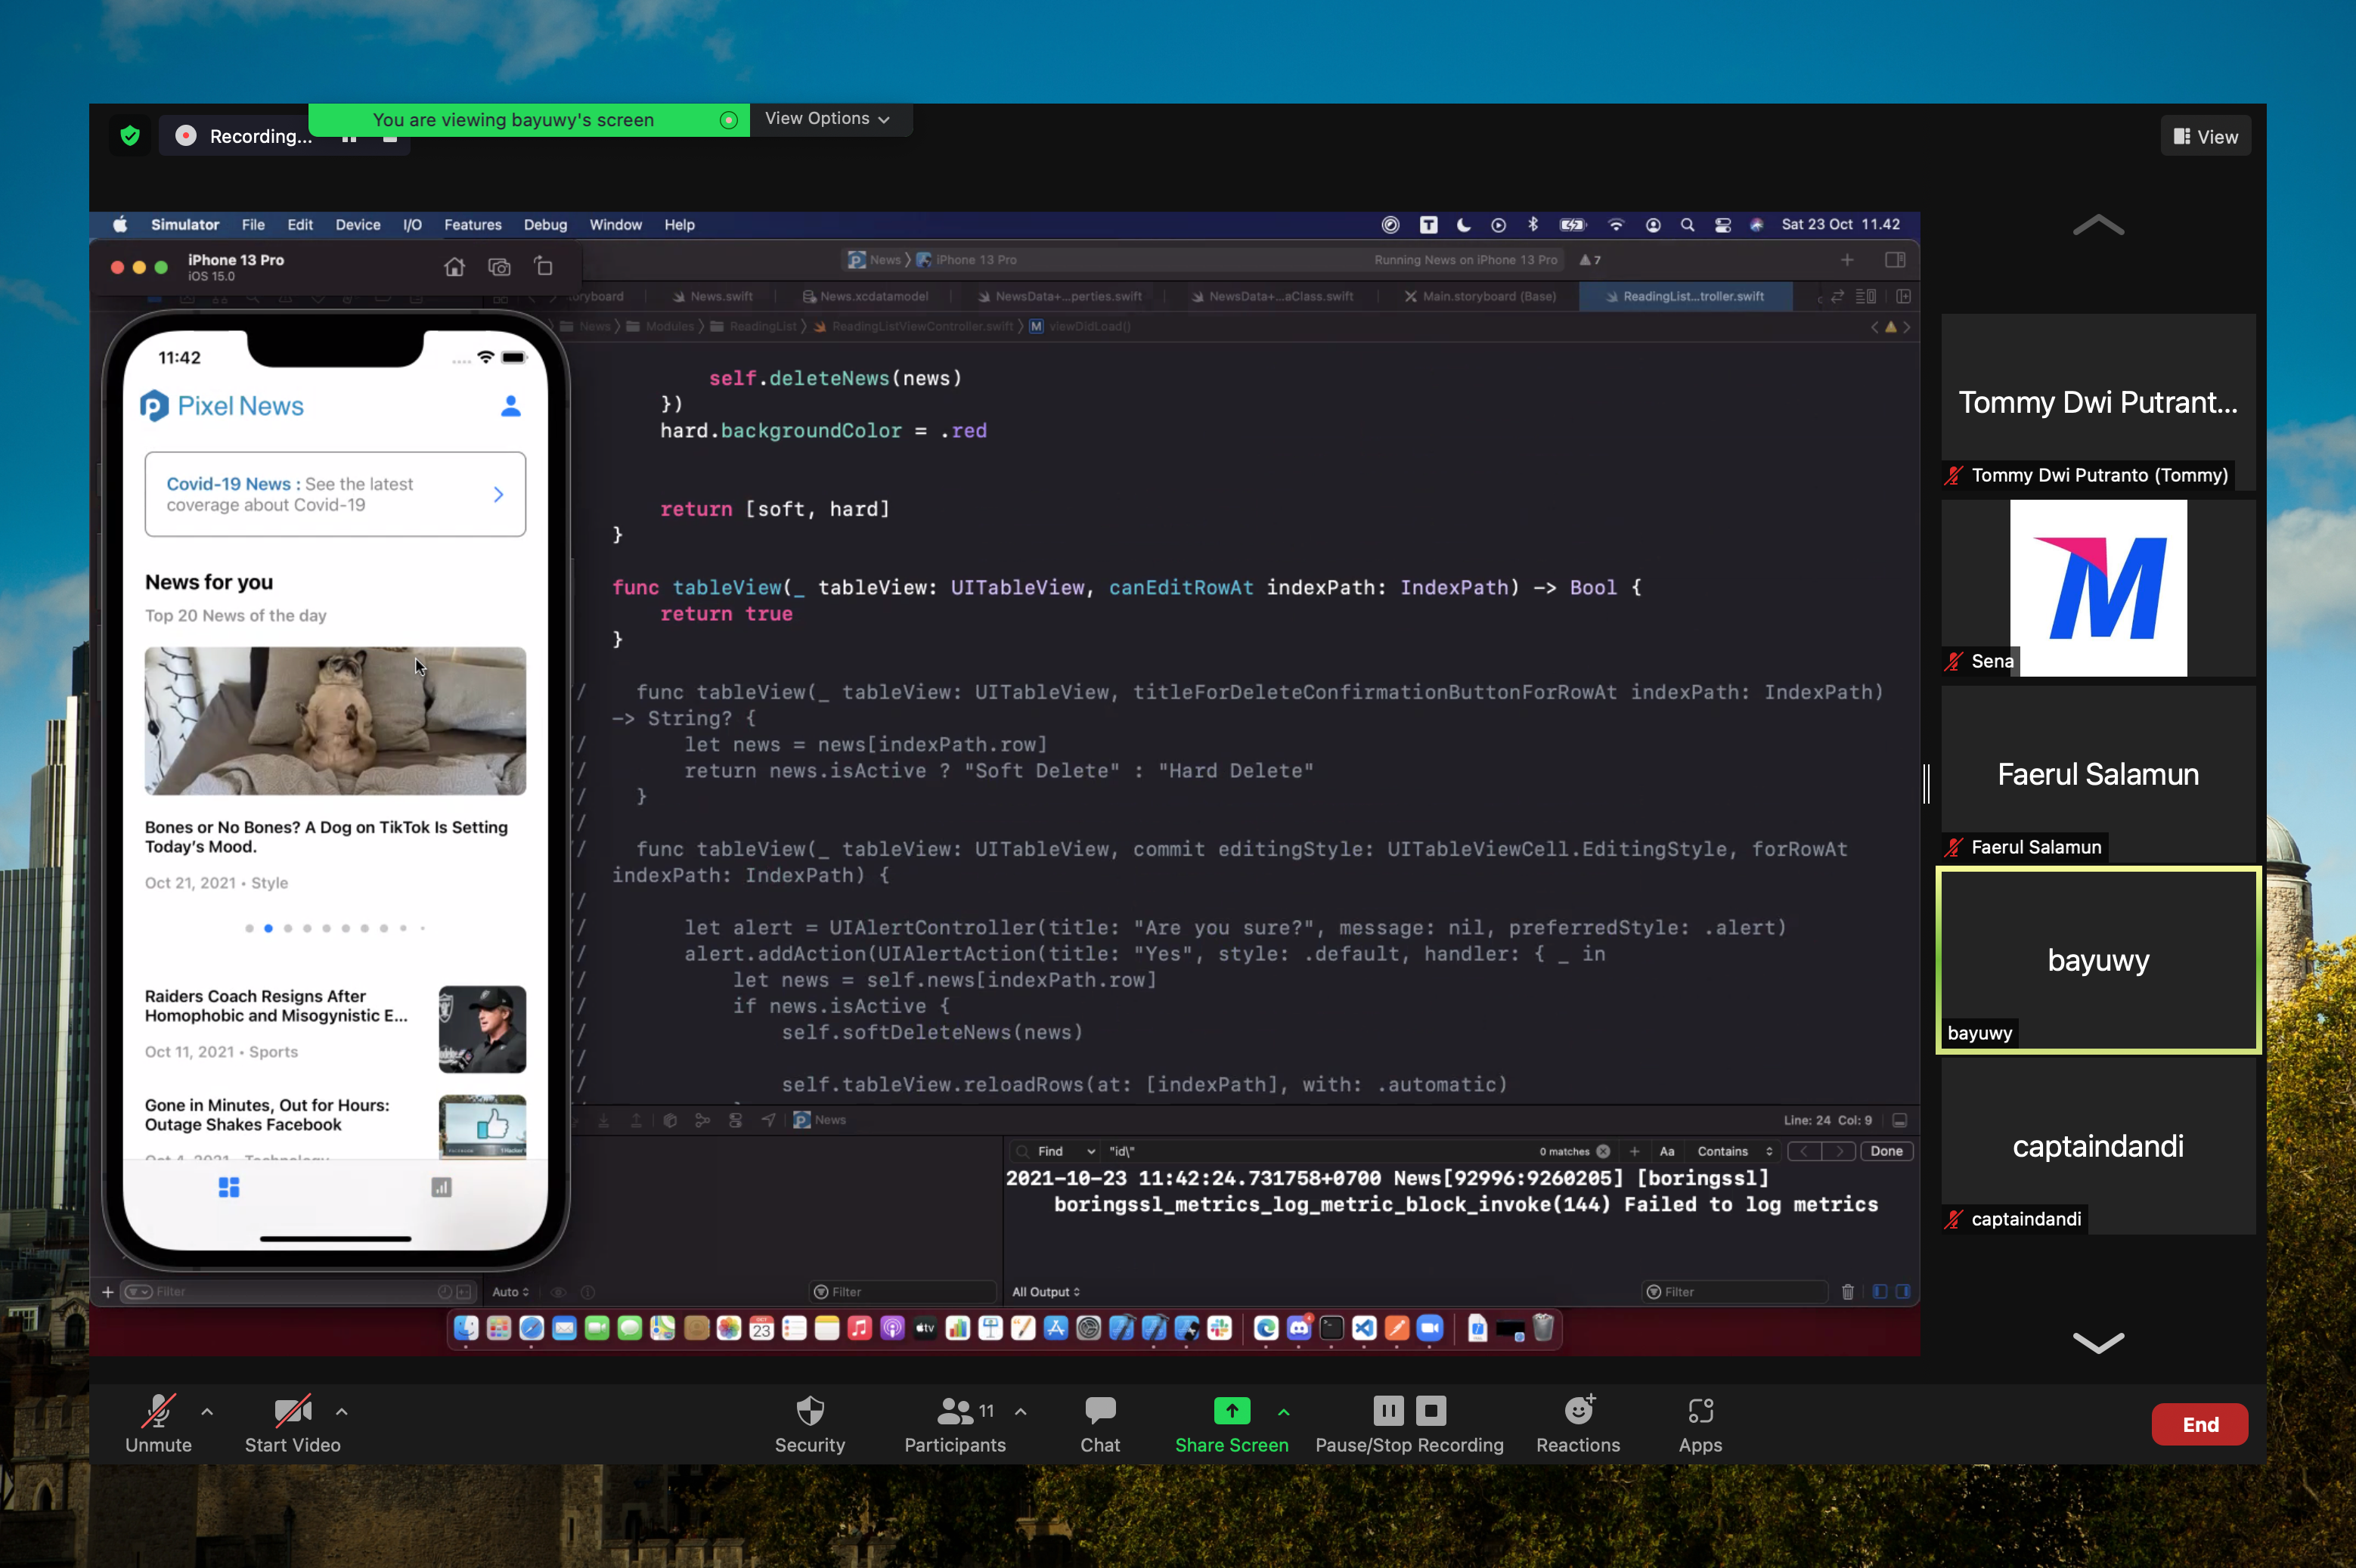The width and height of the screenshot is (2356, 1568).
Task: Clear the Xcode console with trash icon
Action: [x=1847, y=1292]
